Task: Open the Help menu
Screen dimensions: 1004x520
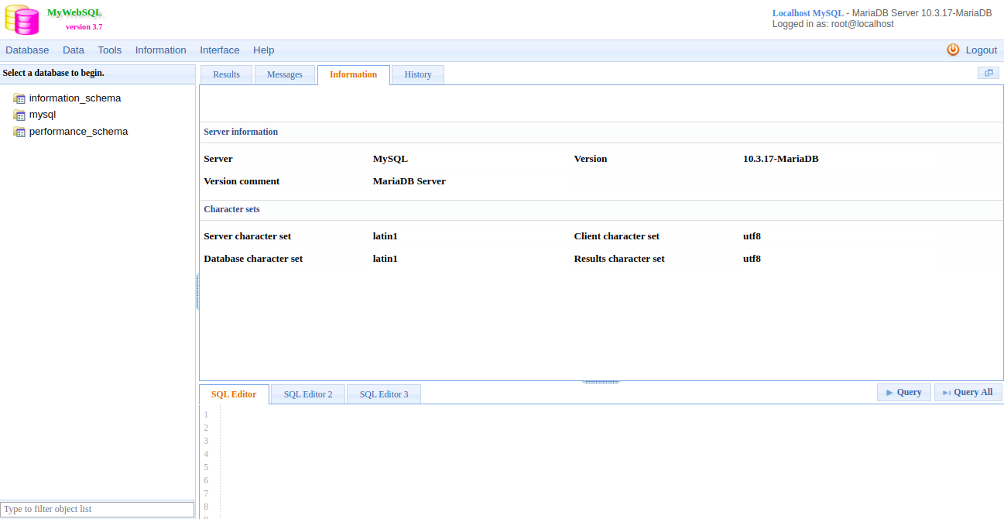Action: click(264, 50)
